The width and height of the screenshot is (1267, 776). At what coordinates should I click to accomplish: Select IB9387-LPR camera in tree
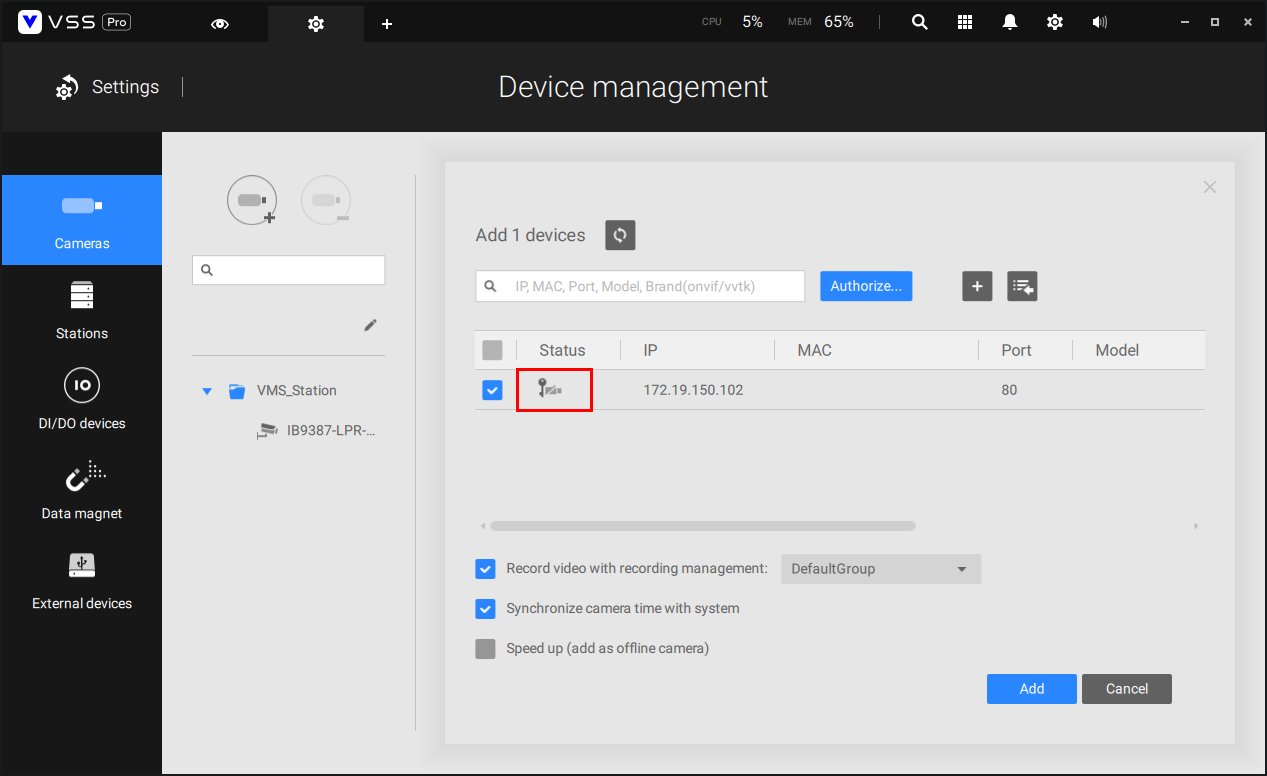pos(330,431)
